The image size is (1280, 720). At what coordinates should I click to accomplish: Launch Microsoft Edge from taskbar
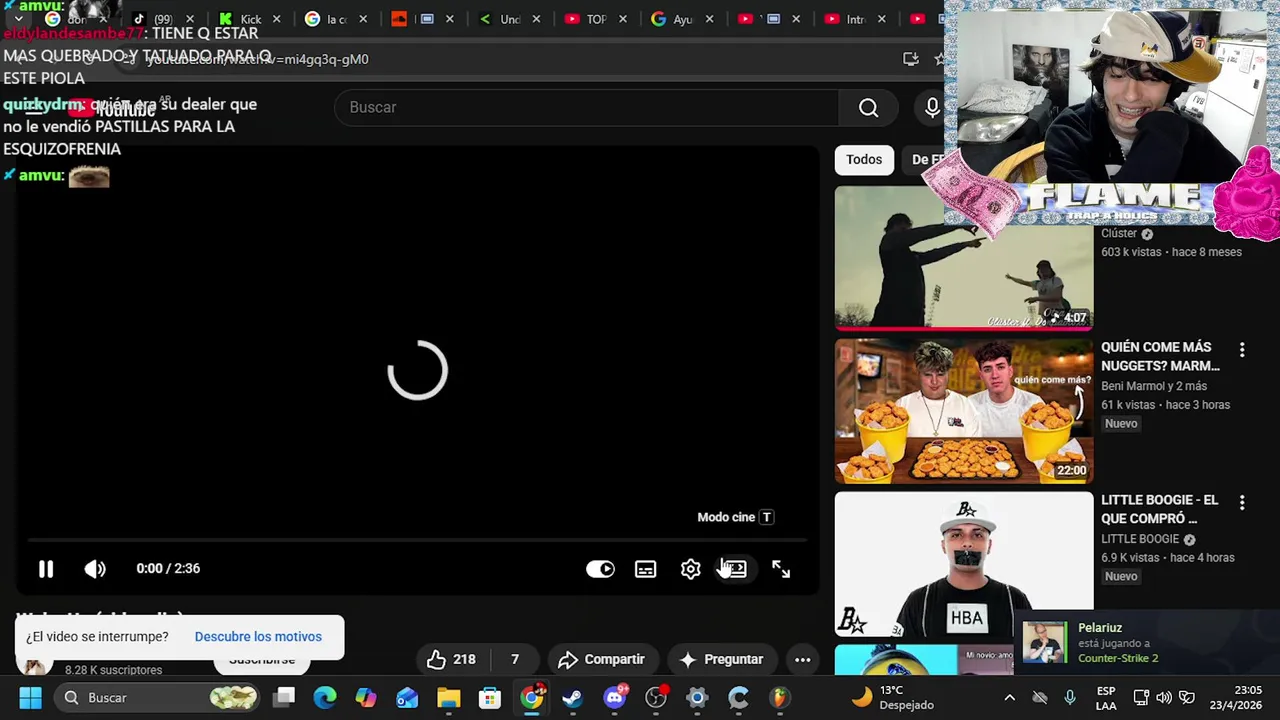point(325,698)
